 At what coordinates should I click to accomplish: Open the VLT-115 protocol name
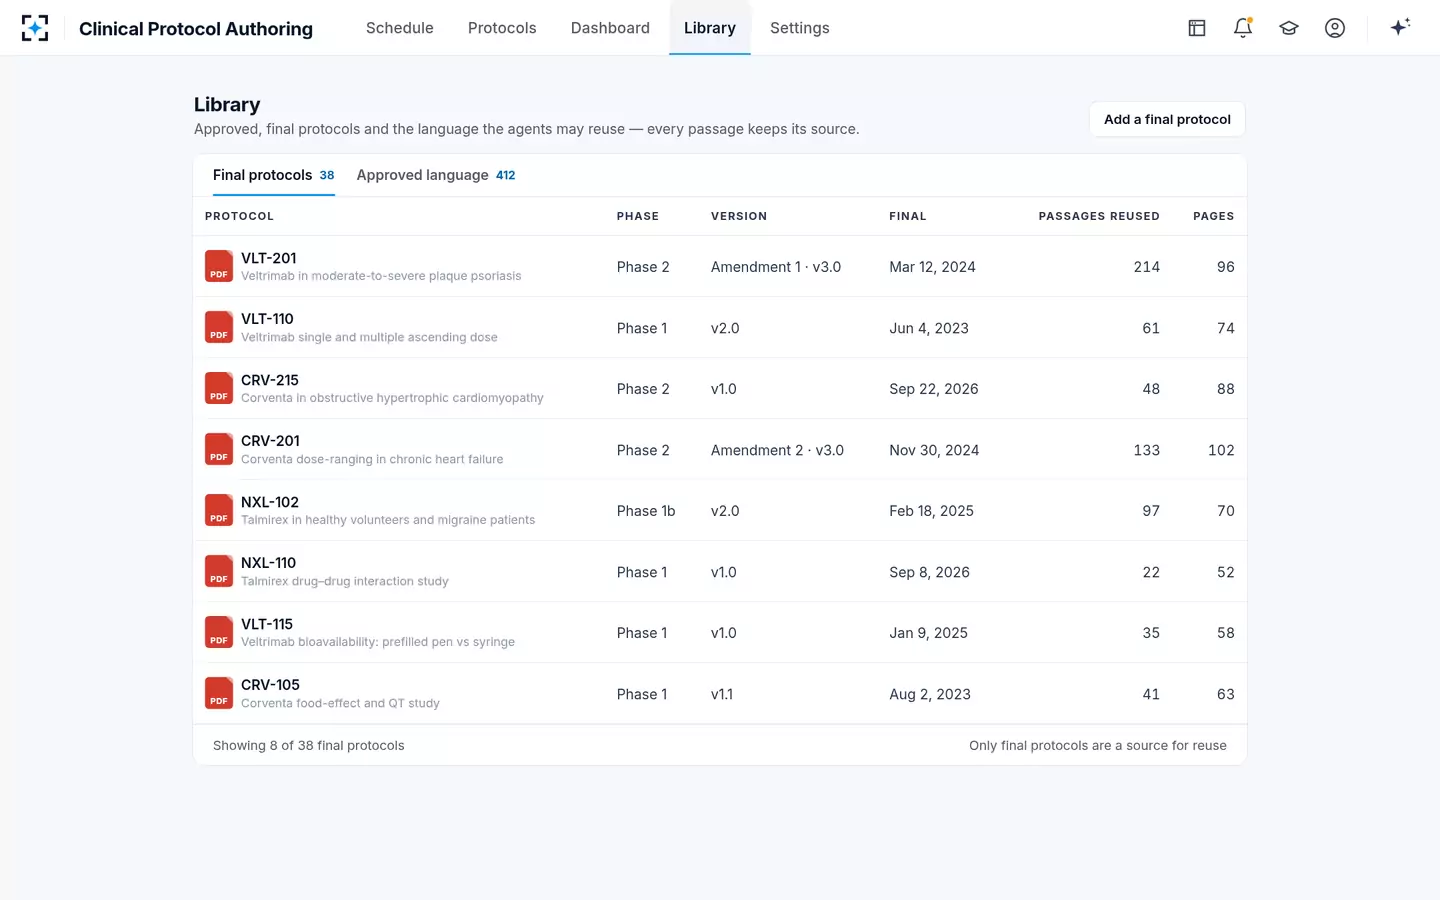(267, 624)
